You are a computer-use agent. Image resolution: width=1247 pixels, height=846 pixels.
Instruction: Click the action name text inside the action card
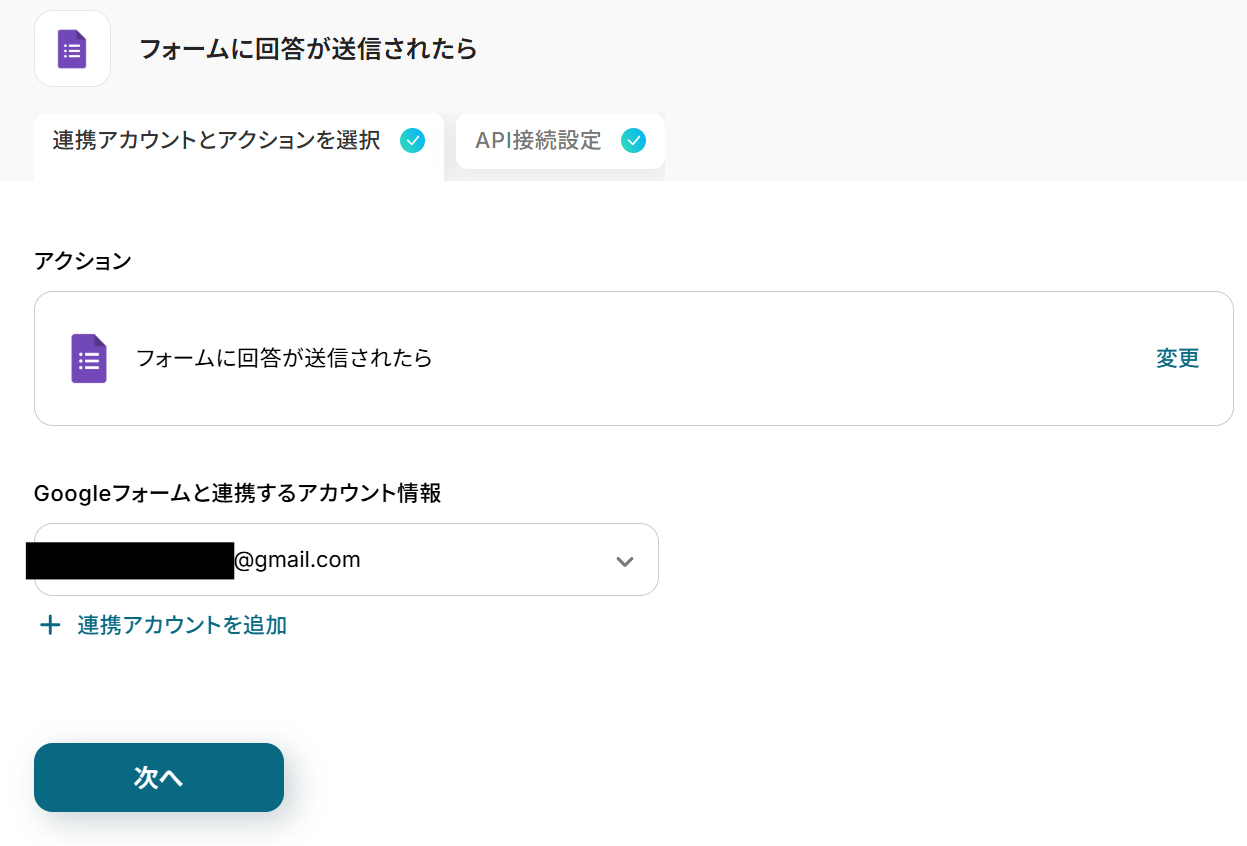point(284,358)
